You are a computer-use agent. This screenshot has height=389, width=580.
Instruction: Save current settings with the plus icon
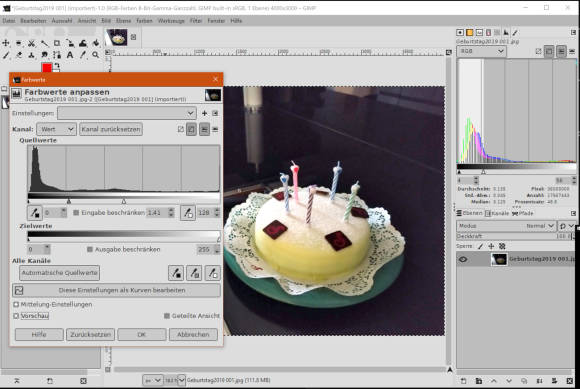(204, 113)
